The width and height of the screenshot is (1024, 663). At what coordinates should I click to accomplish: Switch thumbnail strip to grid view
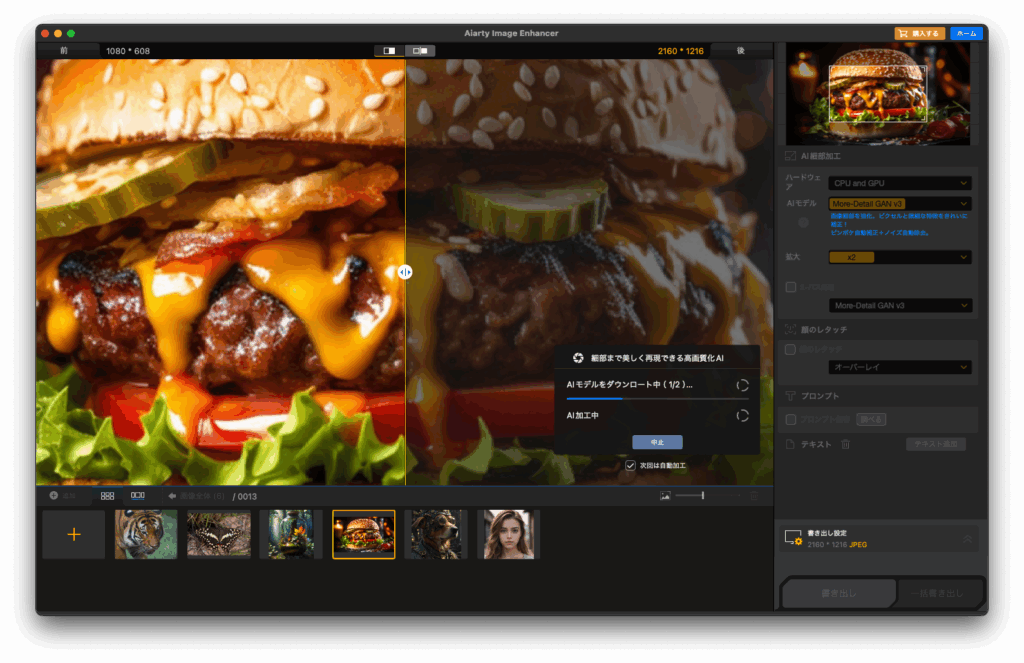(107, 495)
